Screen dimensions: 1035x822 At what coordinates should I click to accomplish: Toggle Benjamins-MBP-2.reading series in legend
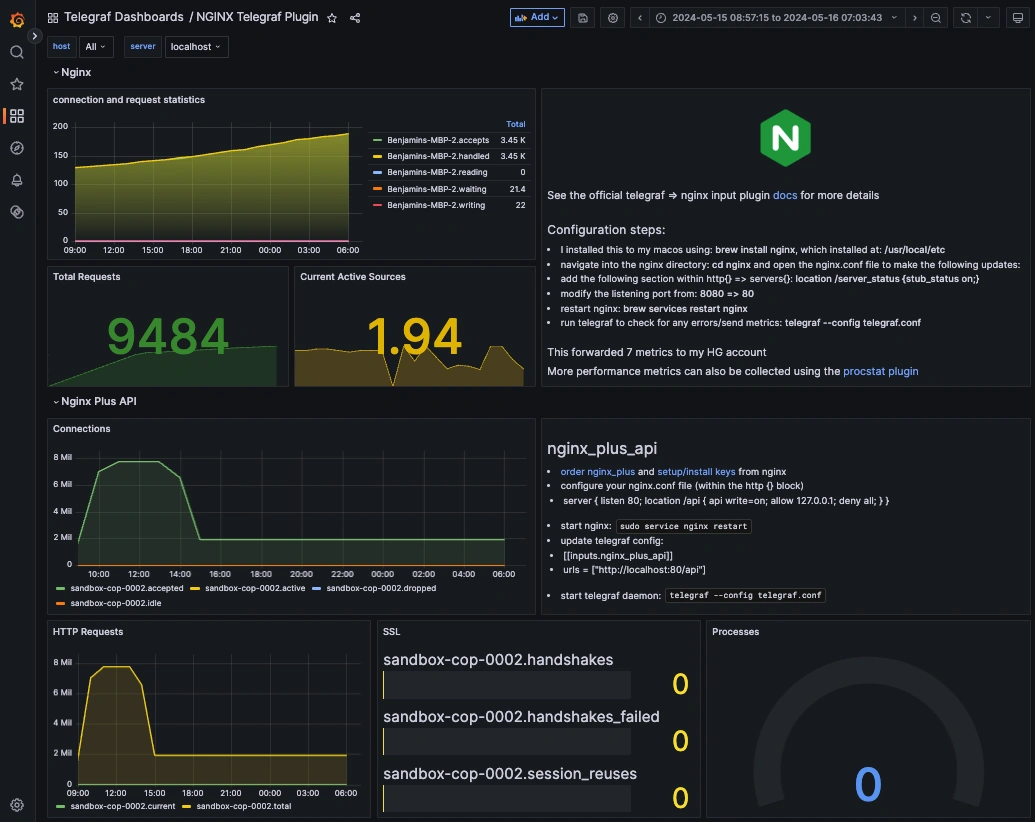[x=437, y=172]
